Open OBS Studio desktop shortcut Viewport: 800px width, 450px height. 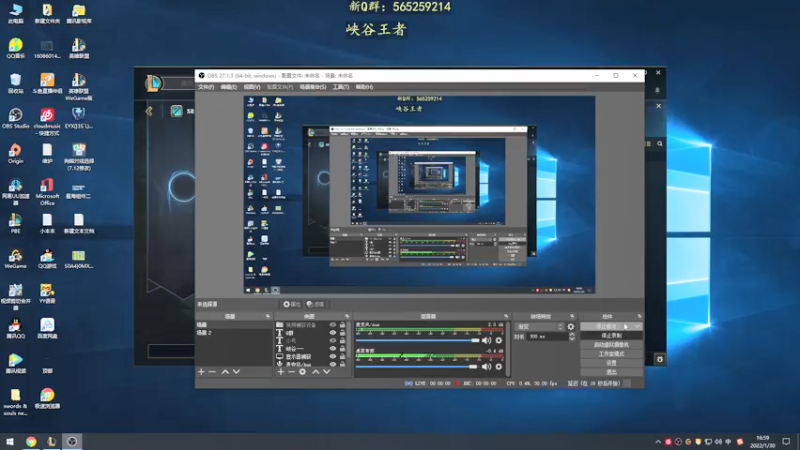pyautogui.click(x=15, y=119)
